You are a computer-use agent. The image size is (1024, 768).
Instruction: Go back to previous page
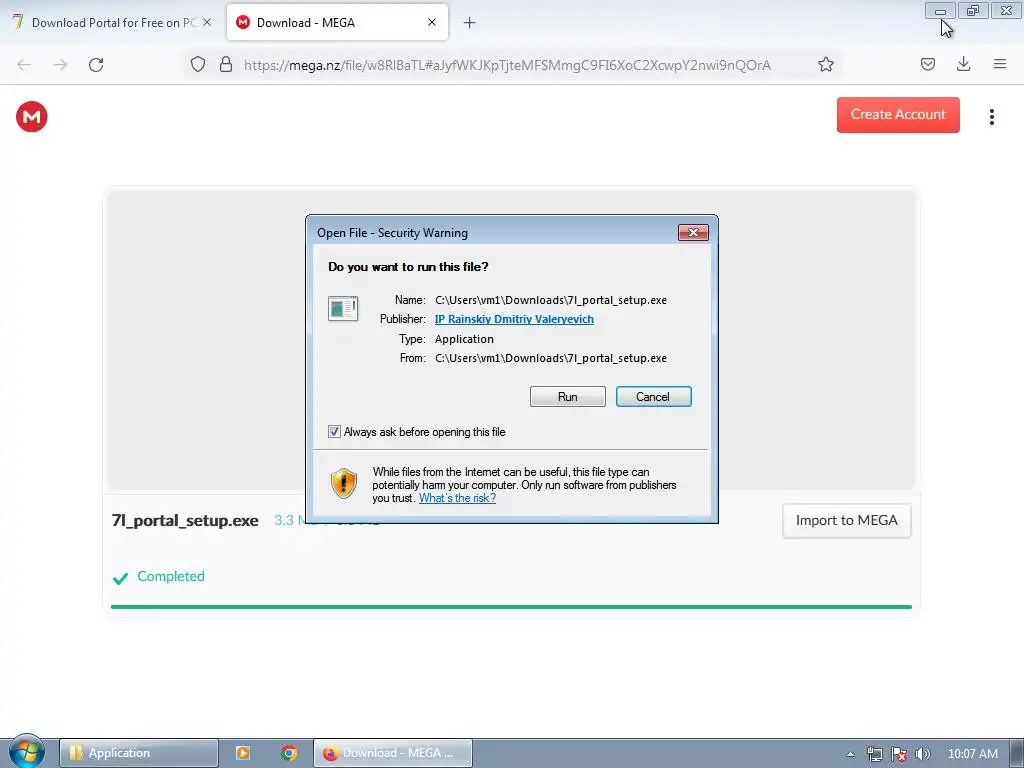pos(24,65)
